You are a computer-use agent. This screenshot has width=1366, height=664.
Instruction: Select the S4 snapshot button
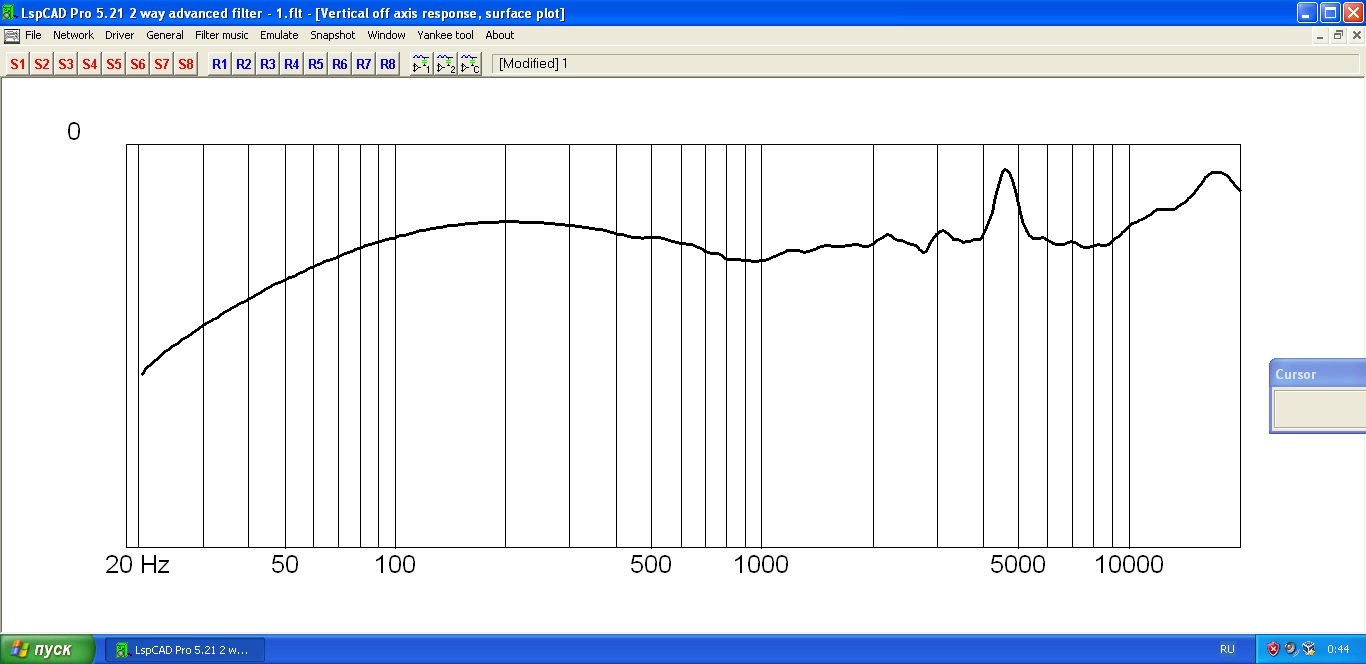coord(90,64)
